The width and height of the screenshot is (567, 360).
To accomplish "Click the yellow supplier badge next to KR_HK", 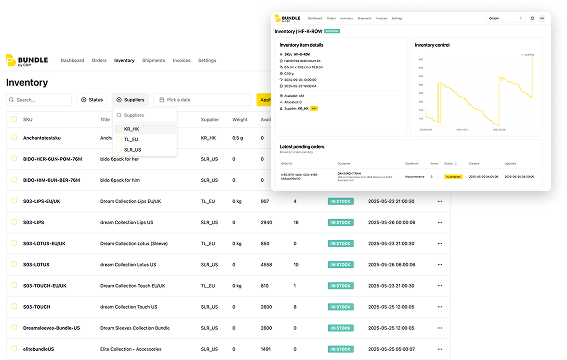I will [314, 108].
